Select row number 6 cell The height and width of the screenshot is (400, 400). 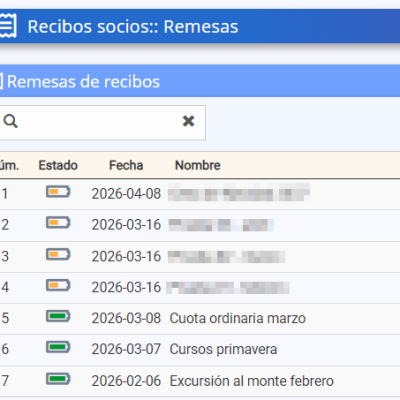point(5,349)
